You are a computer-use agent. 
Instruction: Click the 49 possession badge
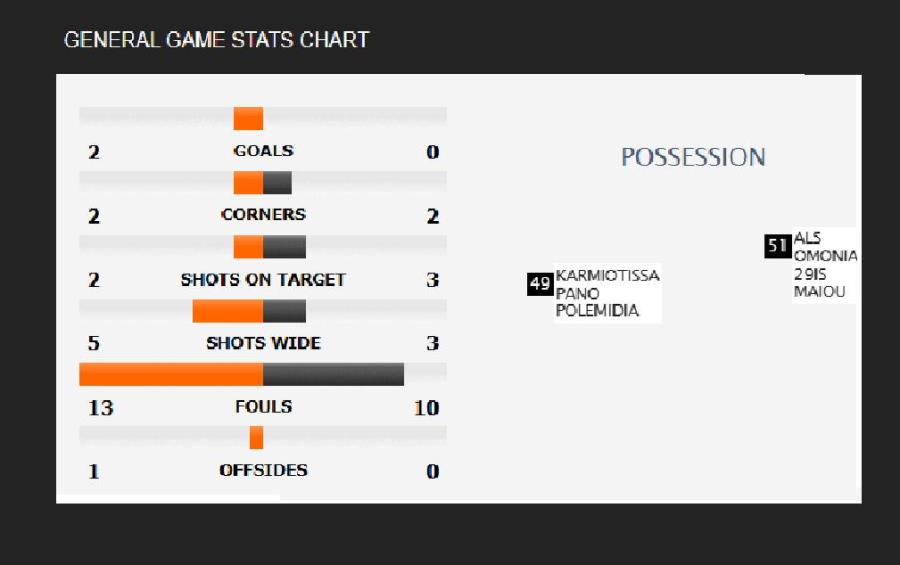click(540, 284)
